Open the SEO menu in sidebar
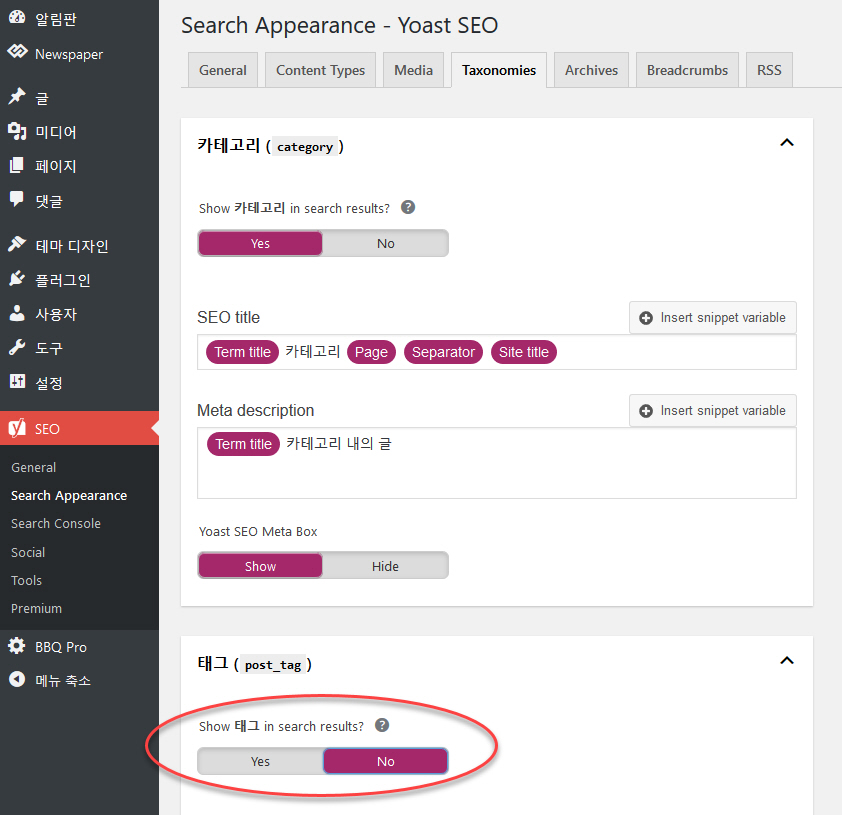 (79, 428)
